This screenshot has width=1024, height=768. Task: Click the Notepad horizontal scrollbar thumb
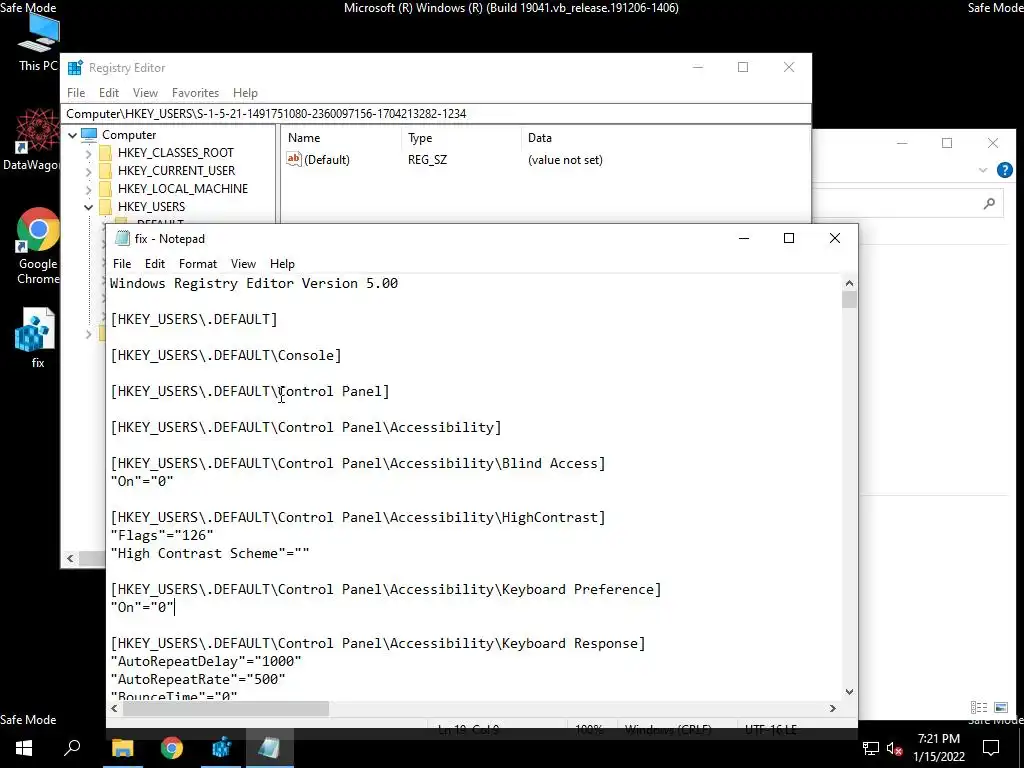[x=225, y=708]
